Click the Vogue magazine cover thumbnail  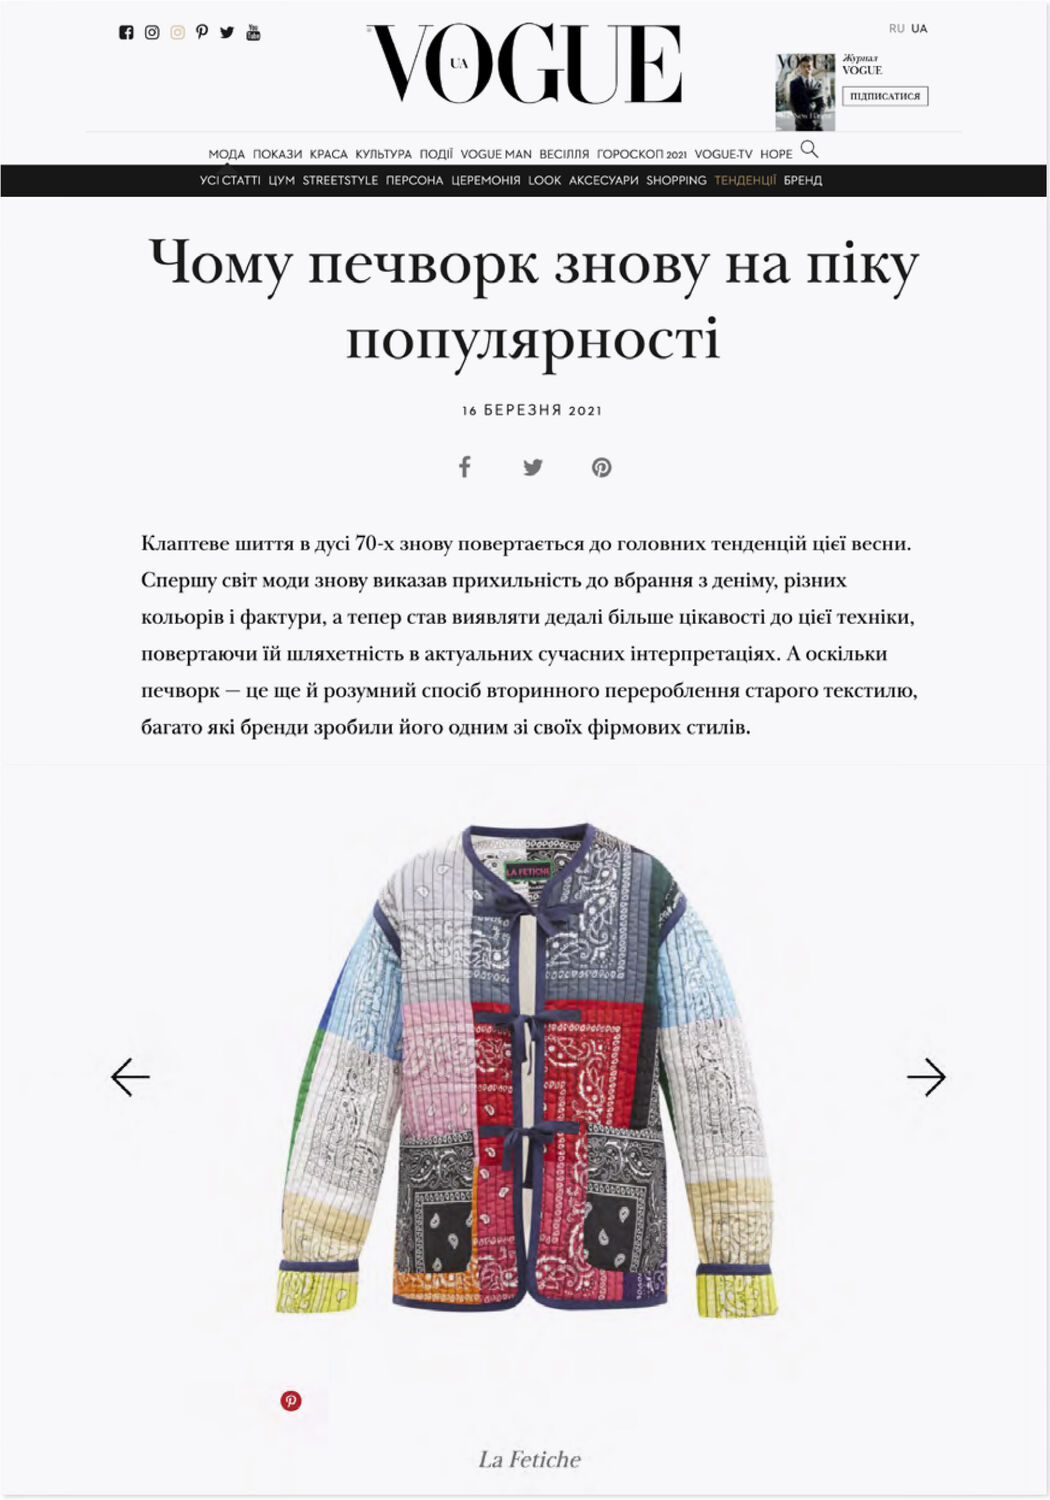pyautogui.click(x=805, y=92)
